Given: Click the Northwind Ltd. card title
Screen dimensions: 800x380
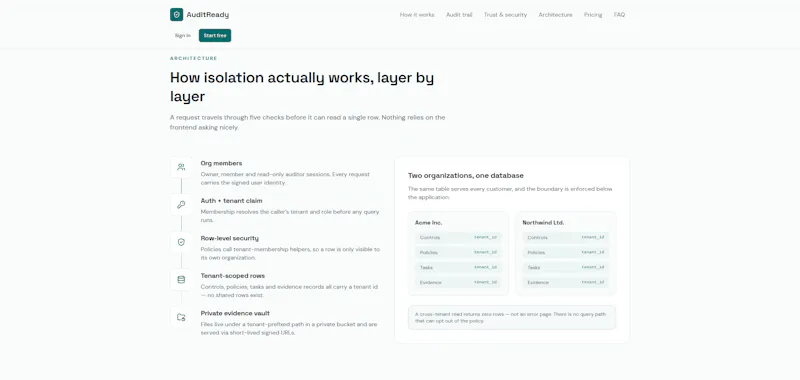Looking at the screenshot, I should click(x=543, y=223).
